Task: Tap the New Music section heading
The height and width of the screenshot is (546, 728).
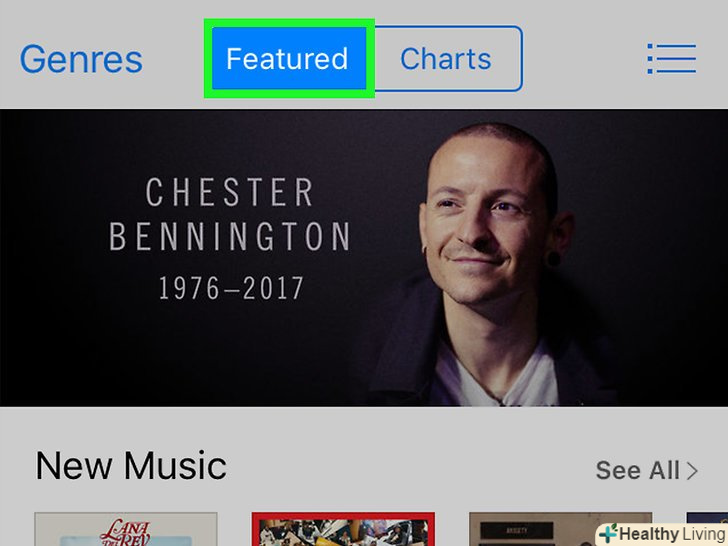Action: pos(131,465)
